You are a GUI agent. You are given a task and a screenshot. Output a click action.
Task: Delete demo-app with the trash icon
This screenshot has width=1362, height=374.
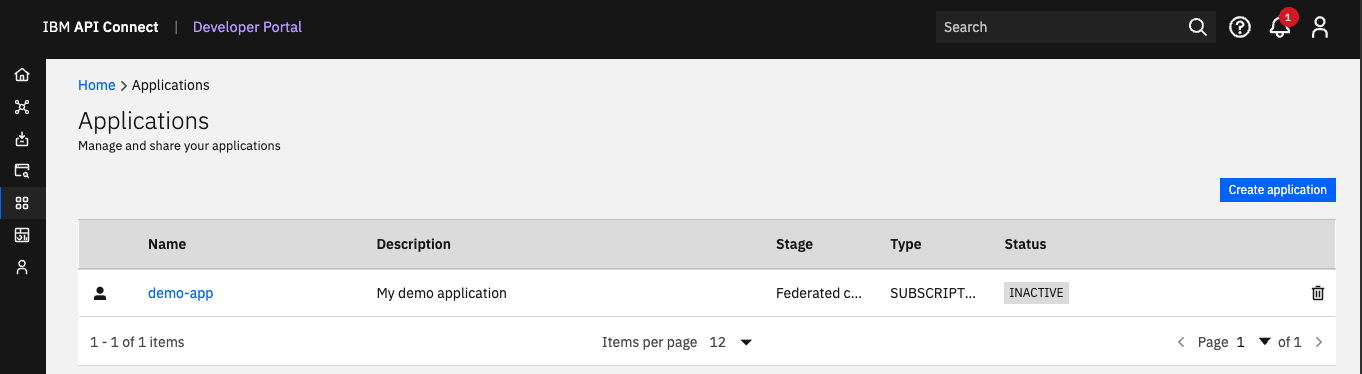click(1318, 293)
